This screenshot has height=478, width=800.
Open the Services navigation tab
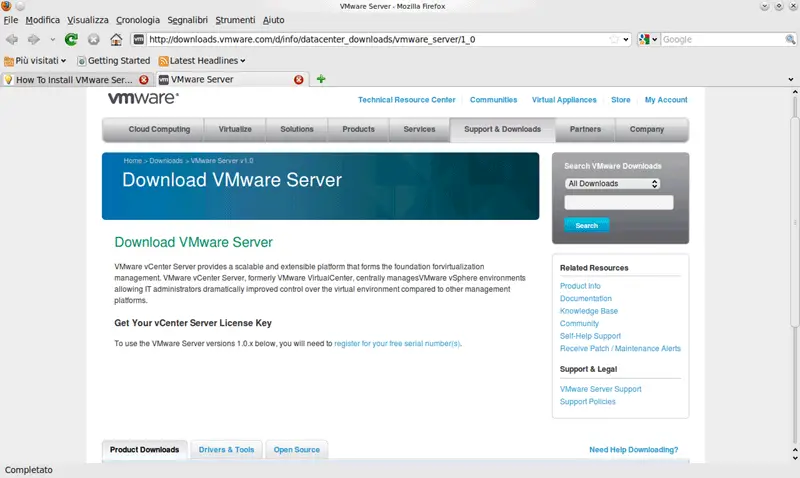[x=419, y=130]
